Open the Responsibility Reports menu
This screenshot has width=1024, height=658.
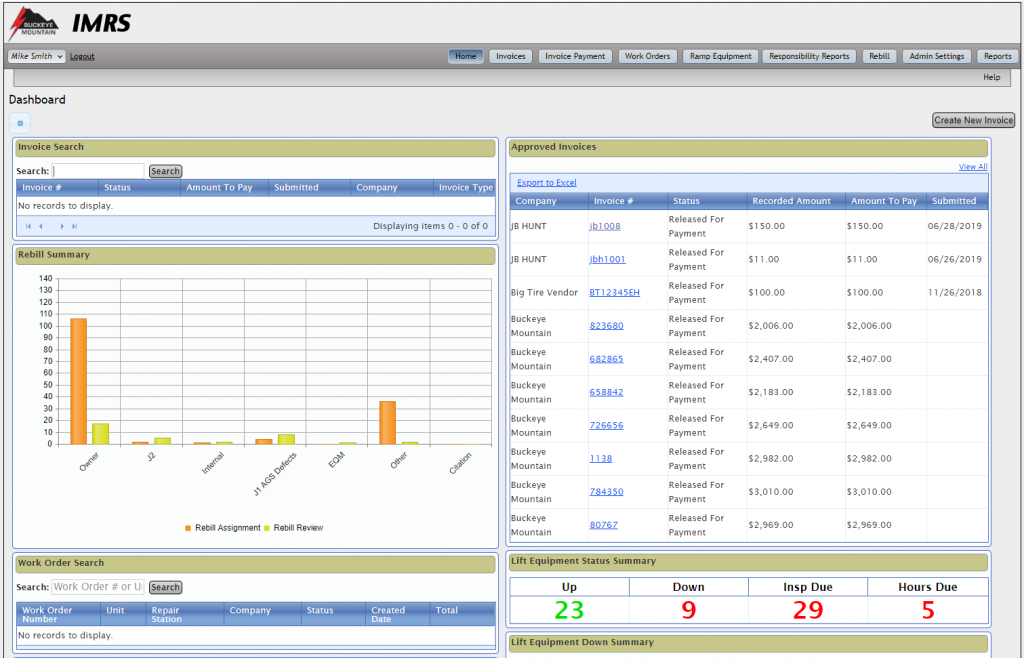click(x=808, y=56)
